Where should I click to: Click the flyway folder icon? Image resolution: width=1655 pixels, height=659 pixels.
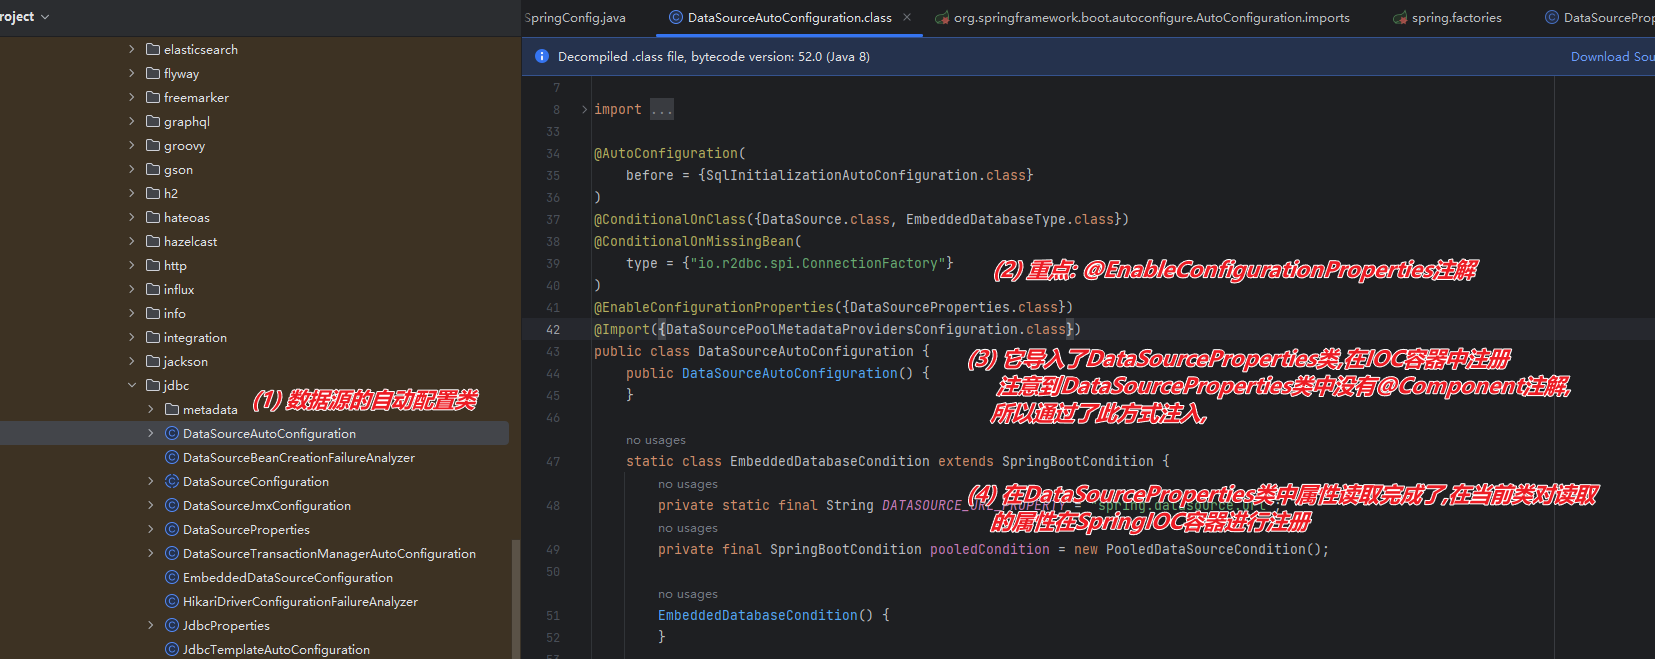[153, 73]
